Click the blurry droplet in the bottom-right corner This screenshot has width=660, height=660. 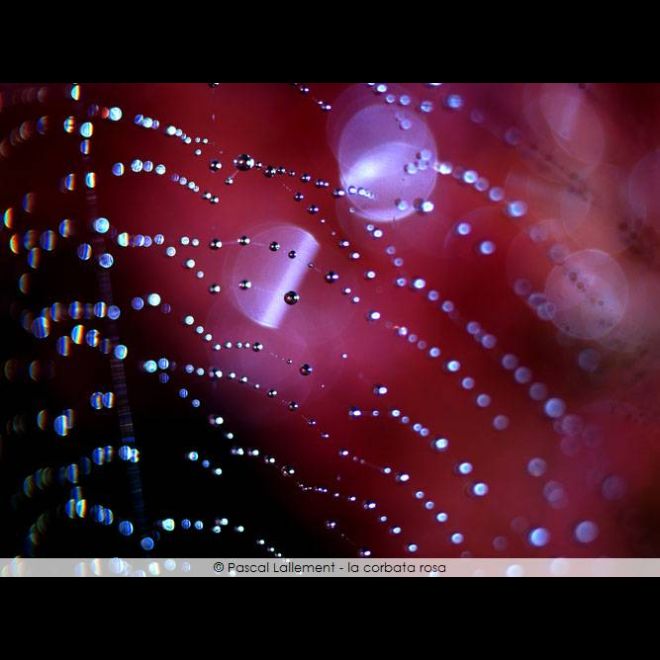[x=586, y=531]
